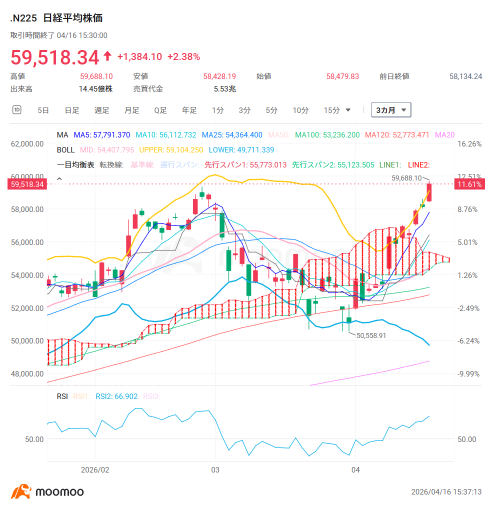Click the 前日終値 value 58,134.24
492x508 pixels.
click(x=466, y=76)
